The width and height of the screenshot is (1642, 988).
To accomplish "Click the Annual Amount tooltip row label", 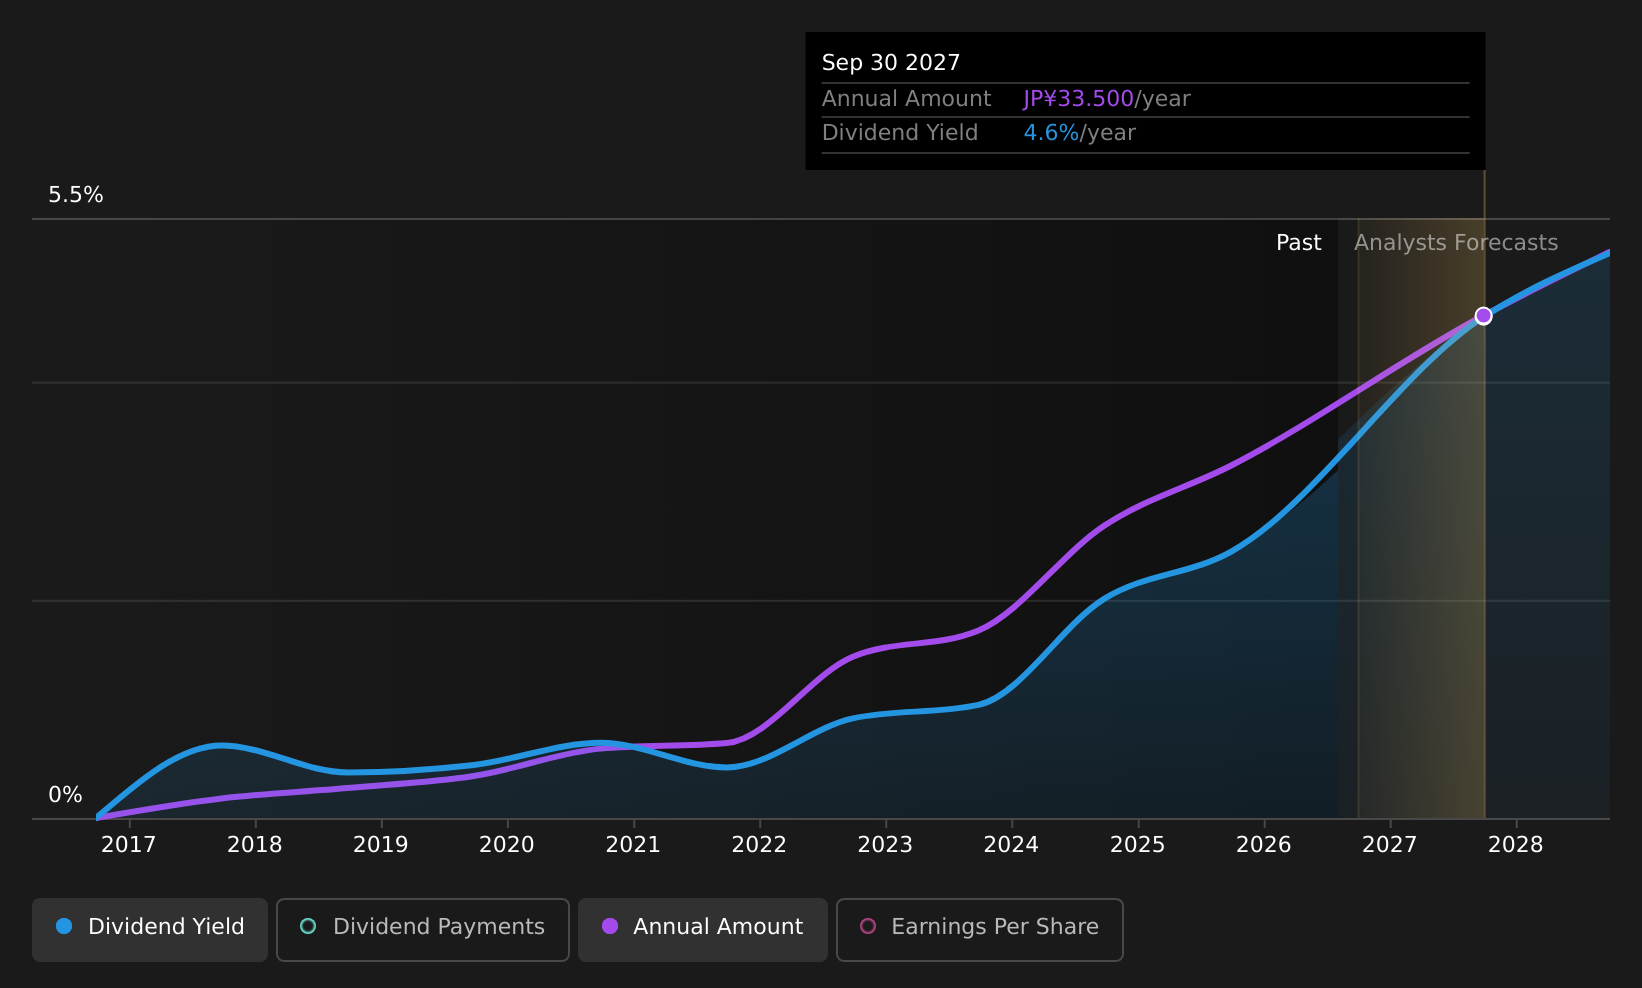I will pyautogui.click(x=907, y=99).
